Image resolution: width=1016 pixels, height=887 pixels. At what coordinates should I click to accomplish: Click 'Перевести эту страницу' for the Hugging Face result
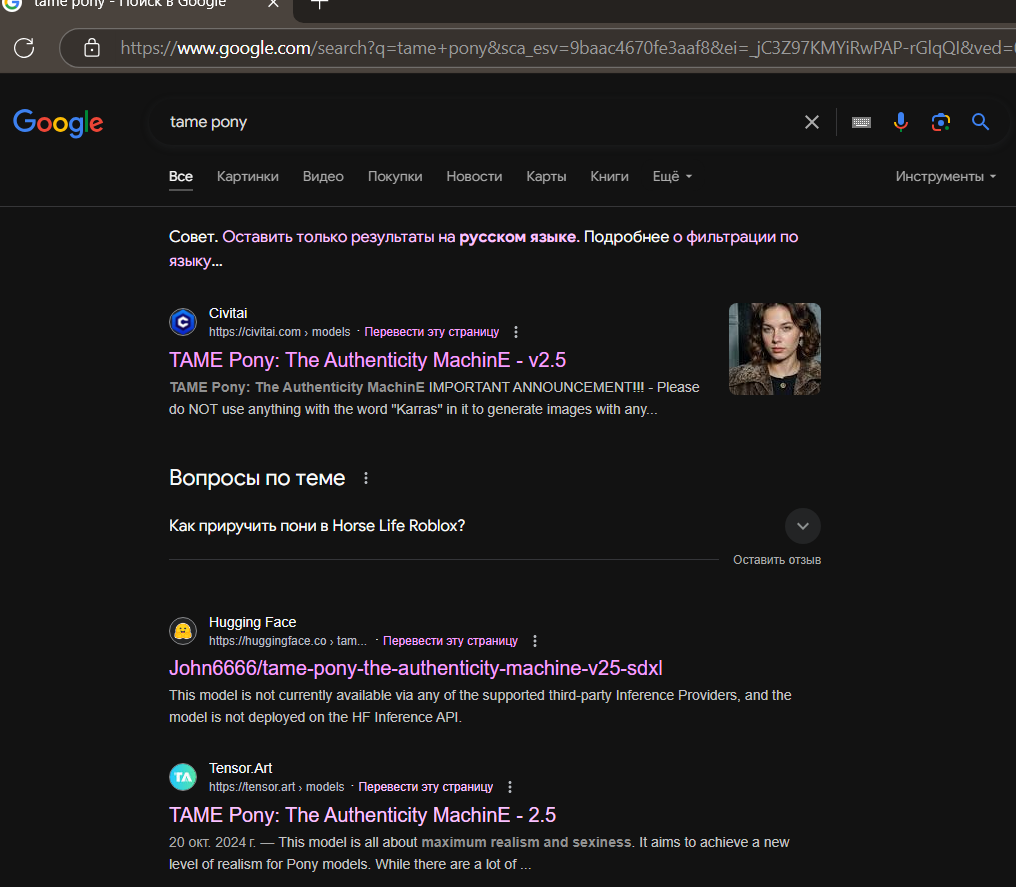click(x=450, y=641)
